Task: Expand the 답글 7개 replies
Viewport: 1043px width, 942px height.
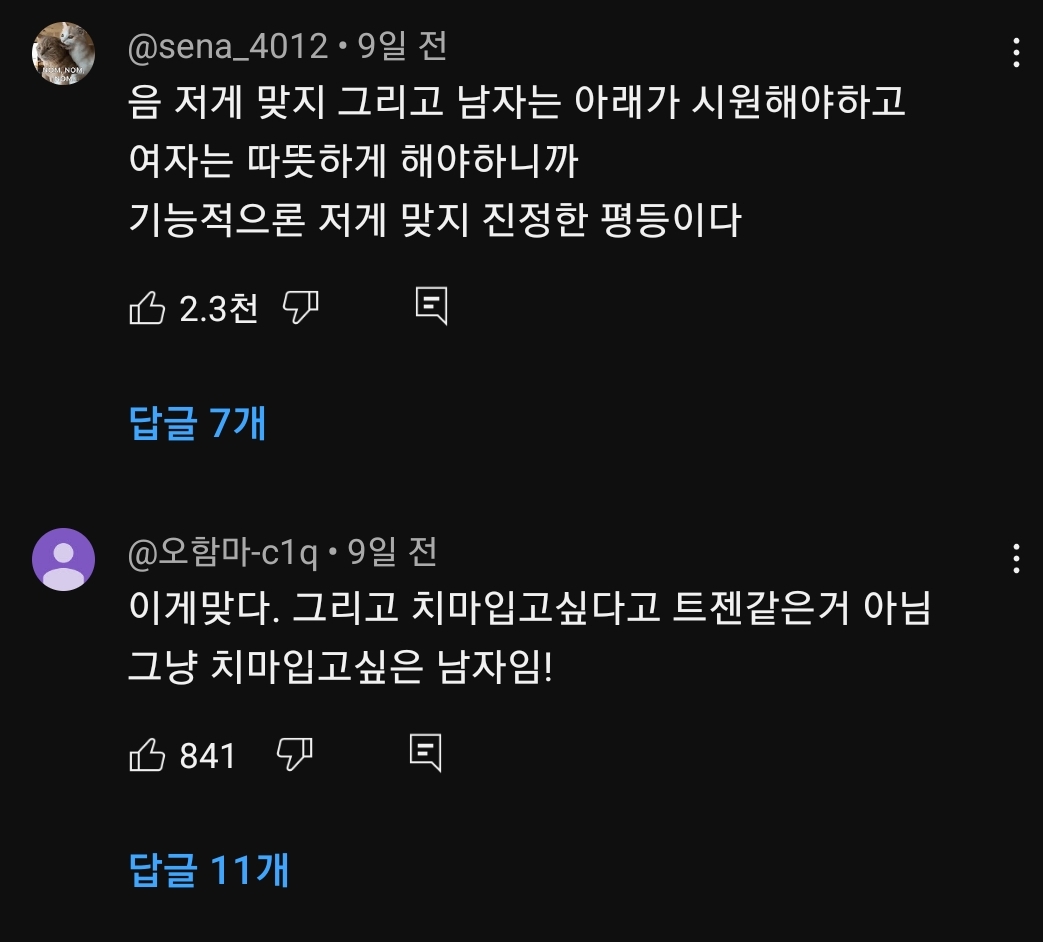Action: (197, 424)
